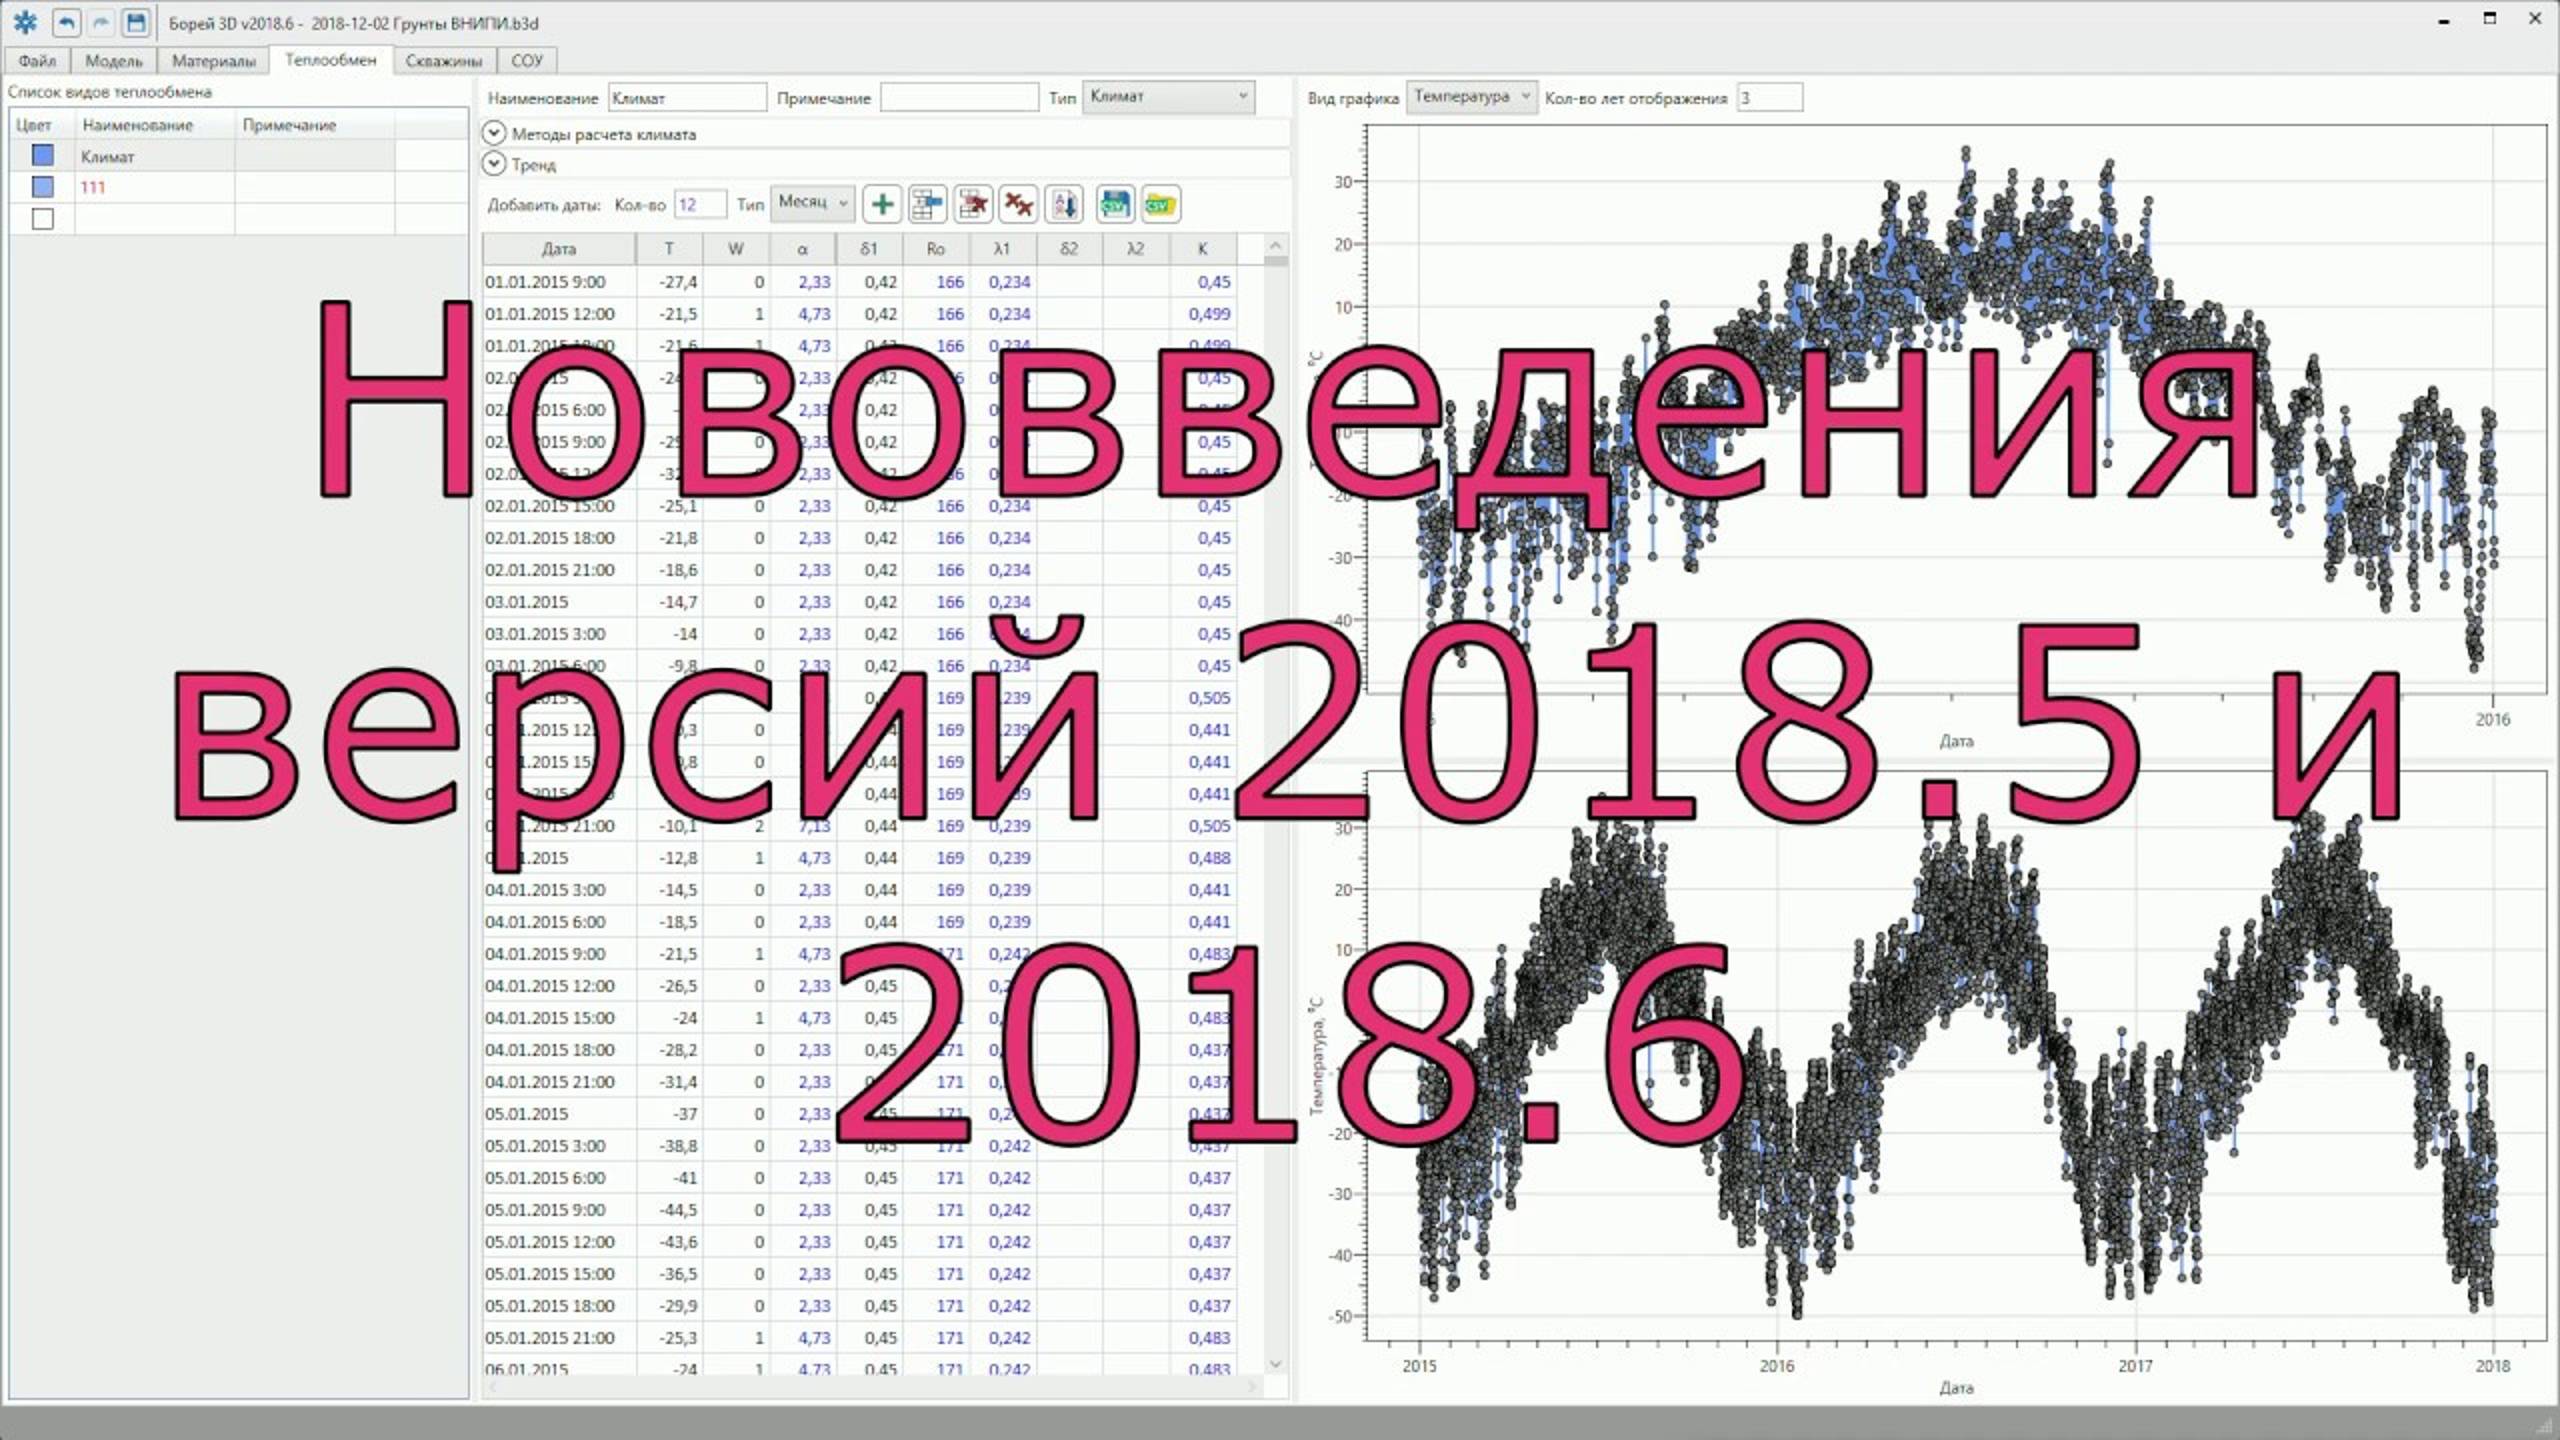
Task: Click the copy data icon
Action: pos(928,204)
